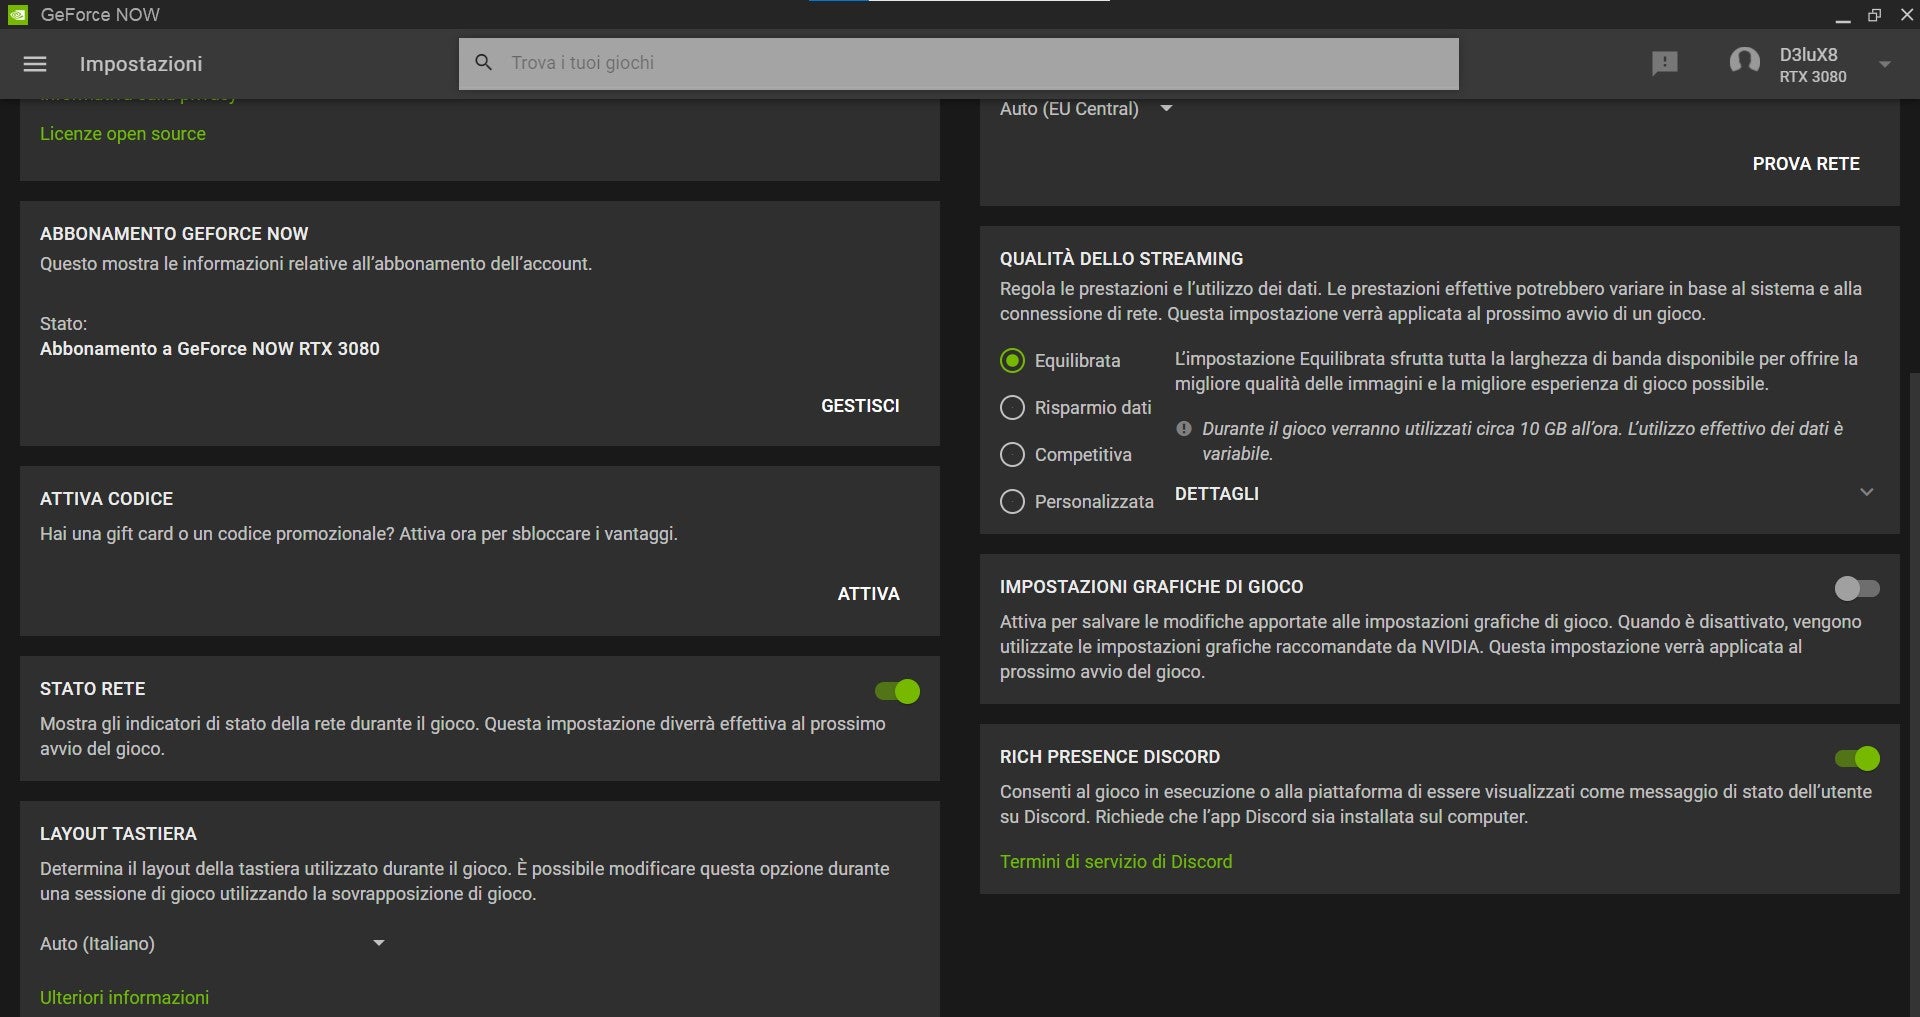The height and width of the screenshot is (1017, 1920).
Task: Expand the DETTAGLI chevron
Action: pyautogui.click(x=1866, y=492)
